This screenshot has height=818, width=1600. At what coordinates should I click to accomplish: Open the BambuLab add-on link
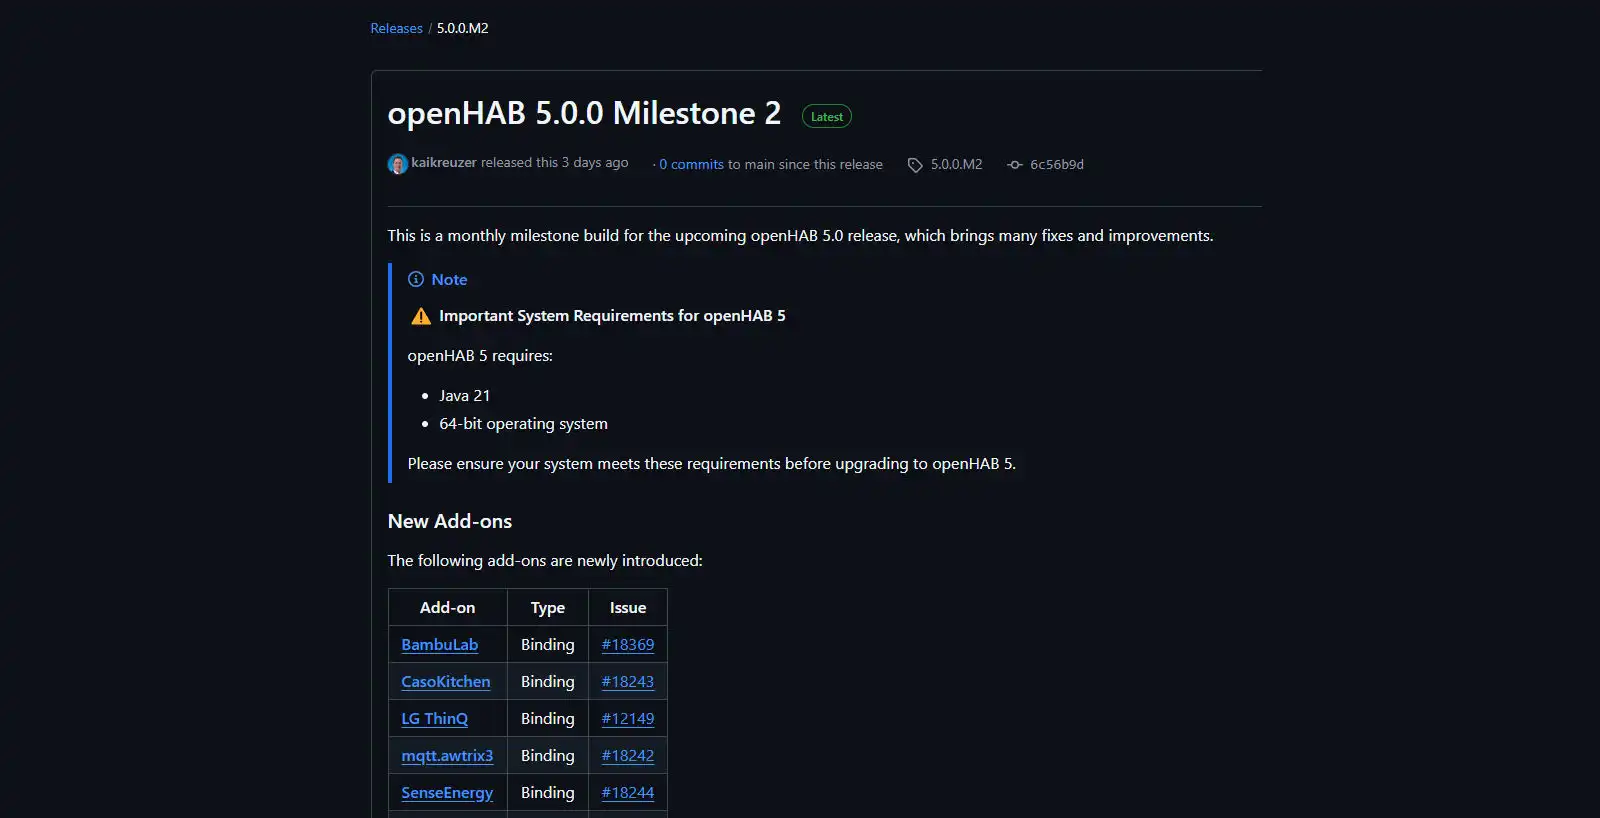point(440,645)
